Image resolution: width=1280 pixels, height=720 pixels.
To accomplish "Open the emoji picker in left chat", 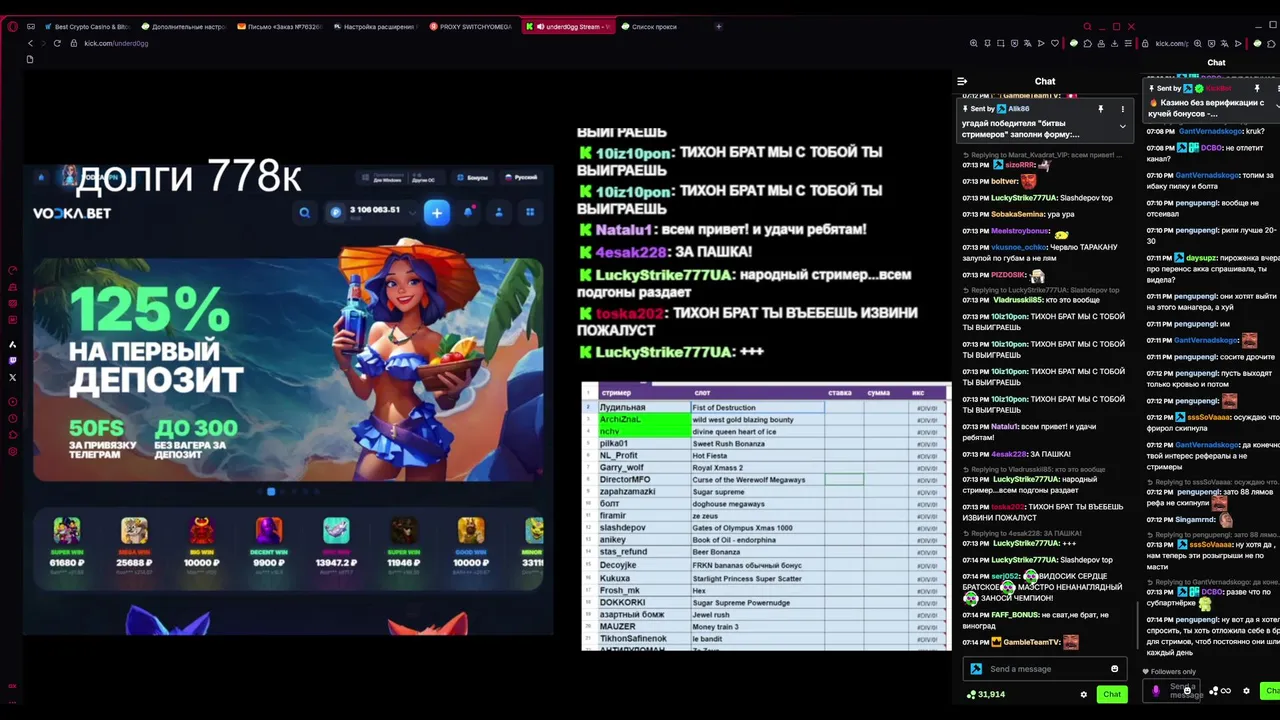I will click(x=1114, y=669).
